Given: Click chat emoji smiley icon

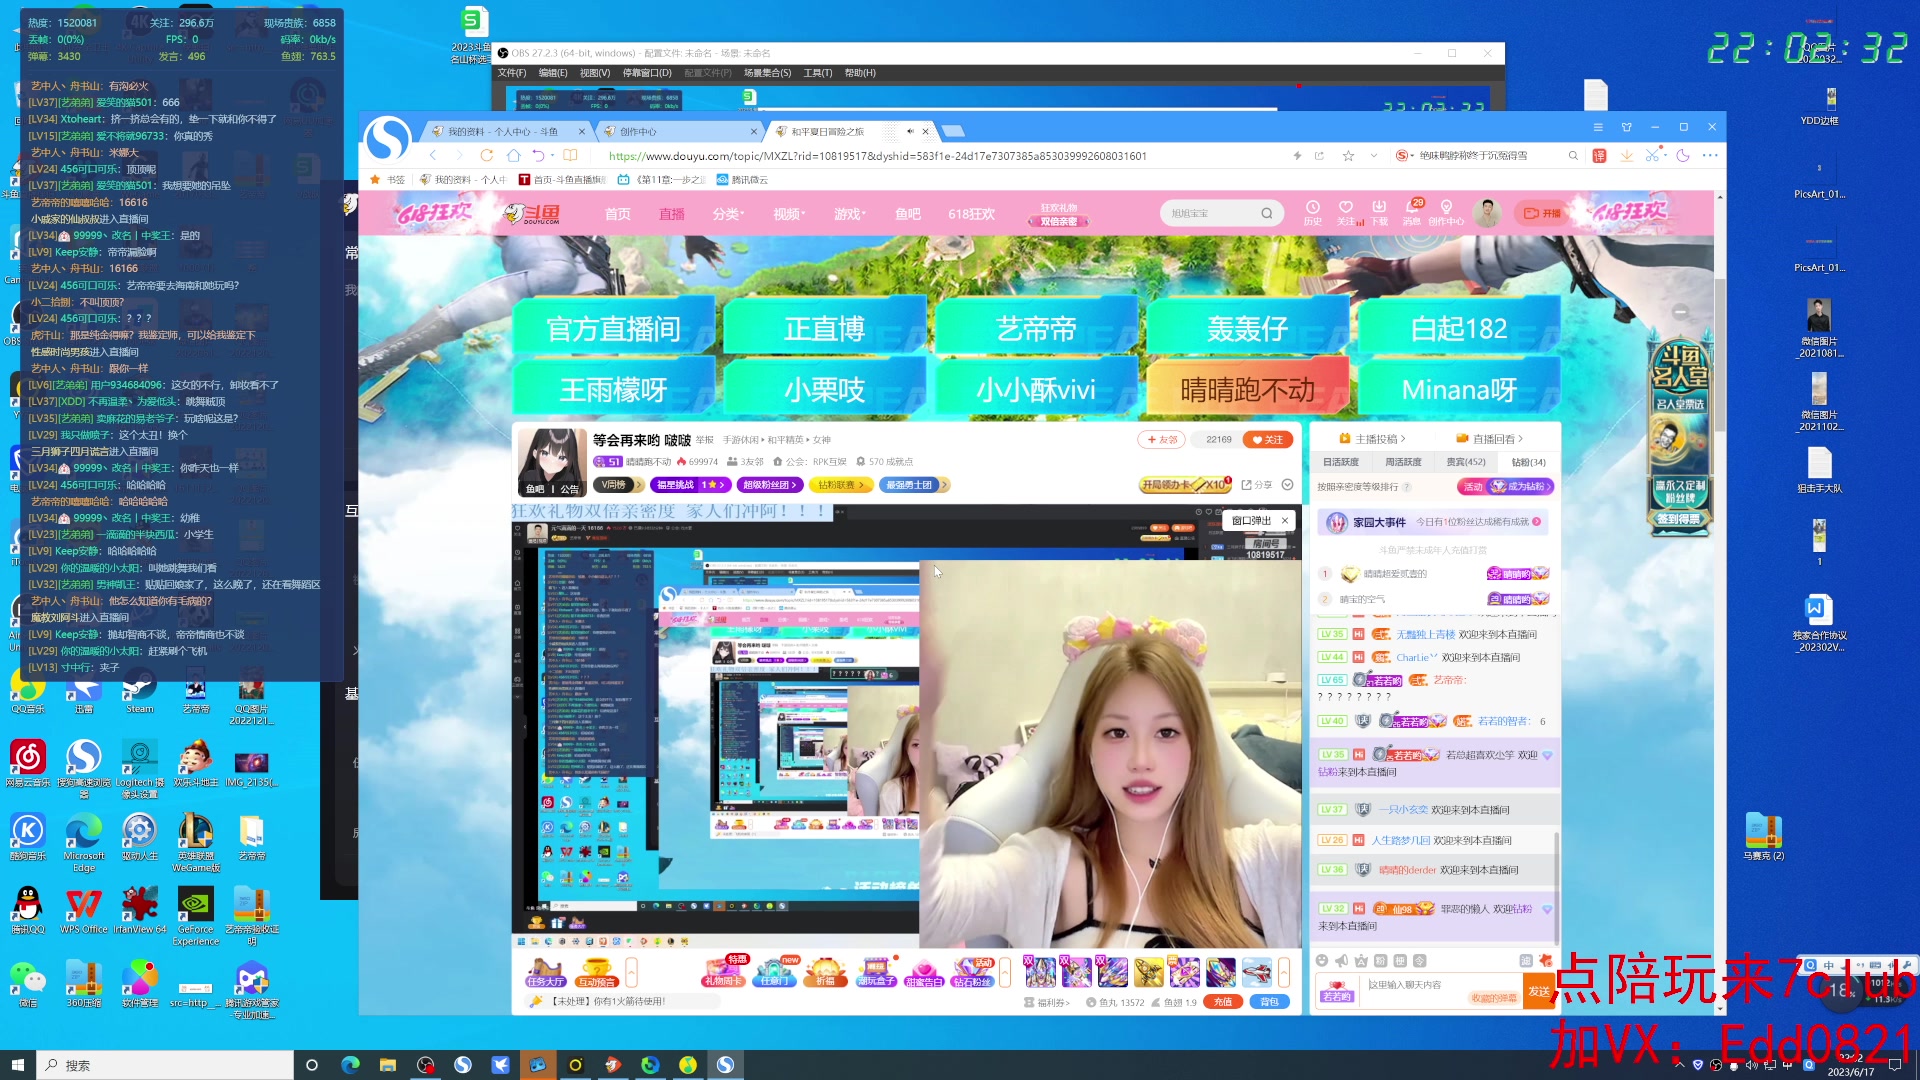Looking at the screenshot, I should (1322, 961).
